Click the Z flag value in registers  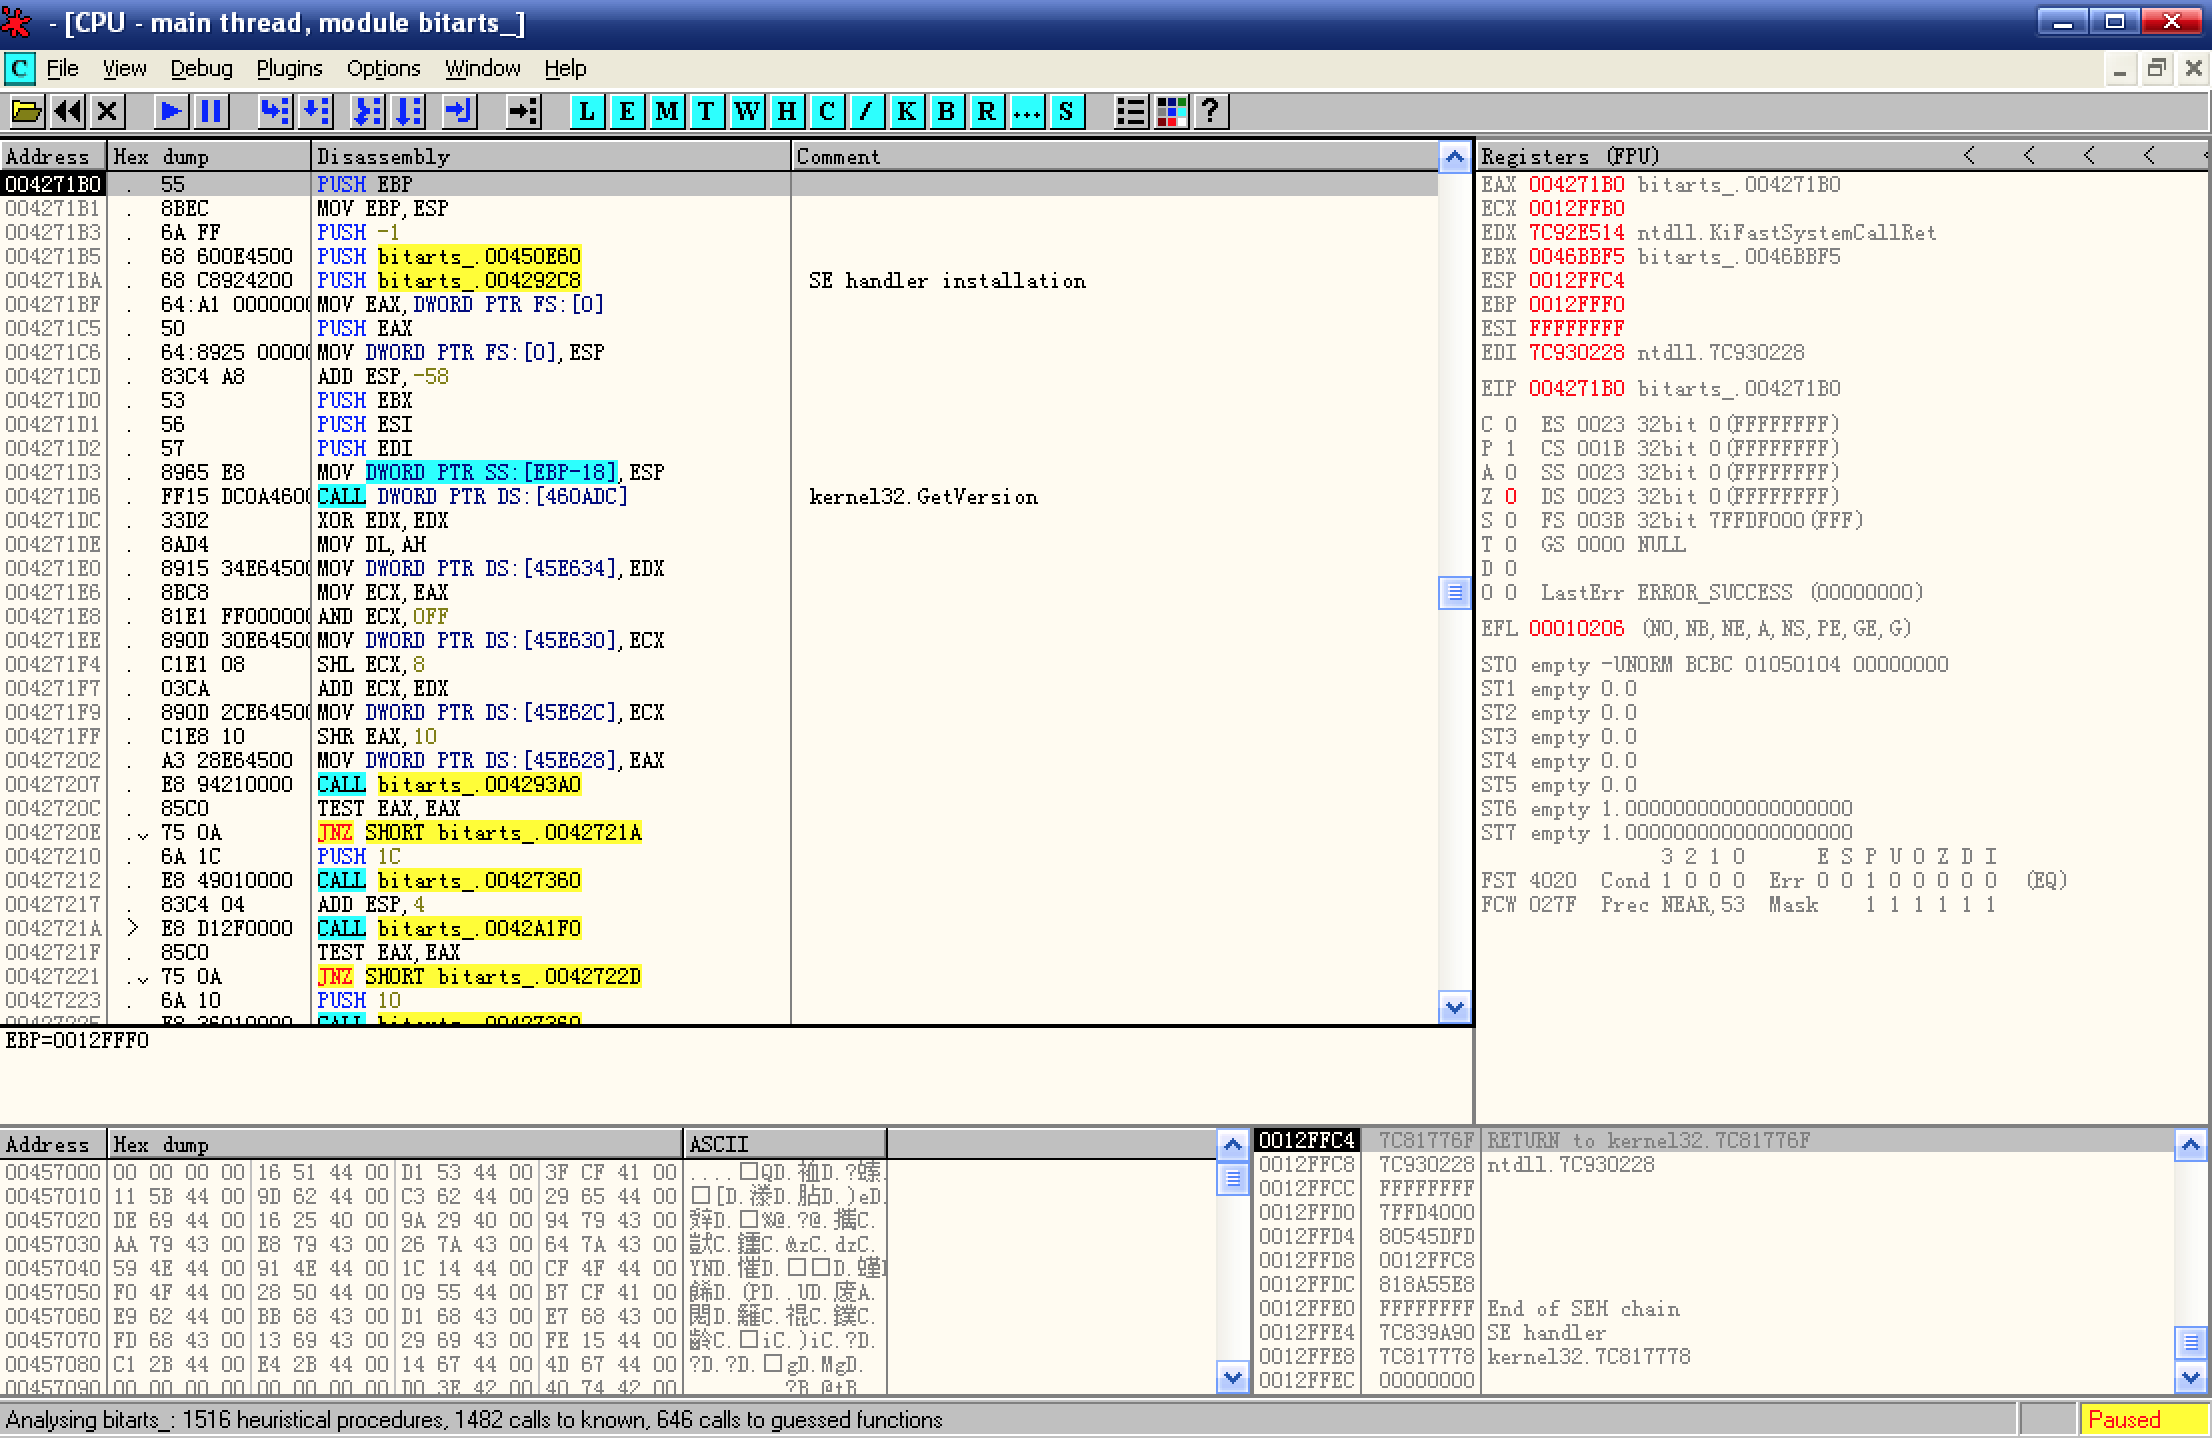pos(1511,496)
